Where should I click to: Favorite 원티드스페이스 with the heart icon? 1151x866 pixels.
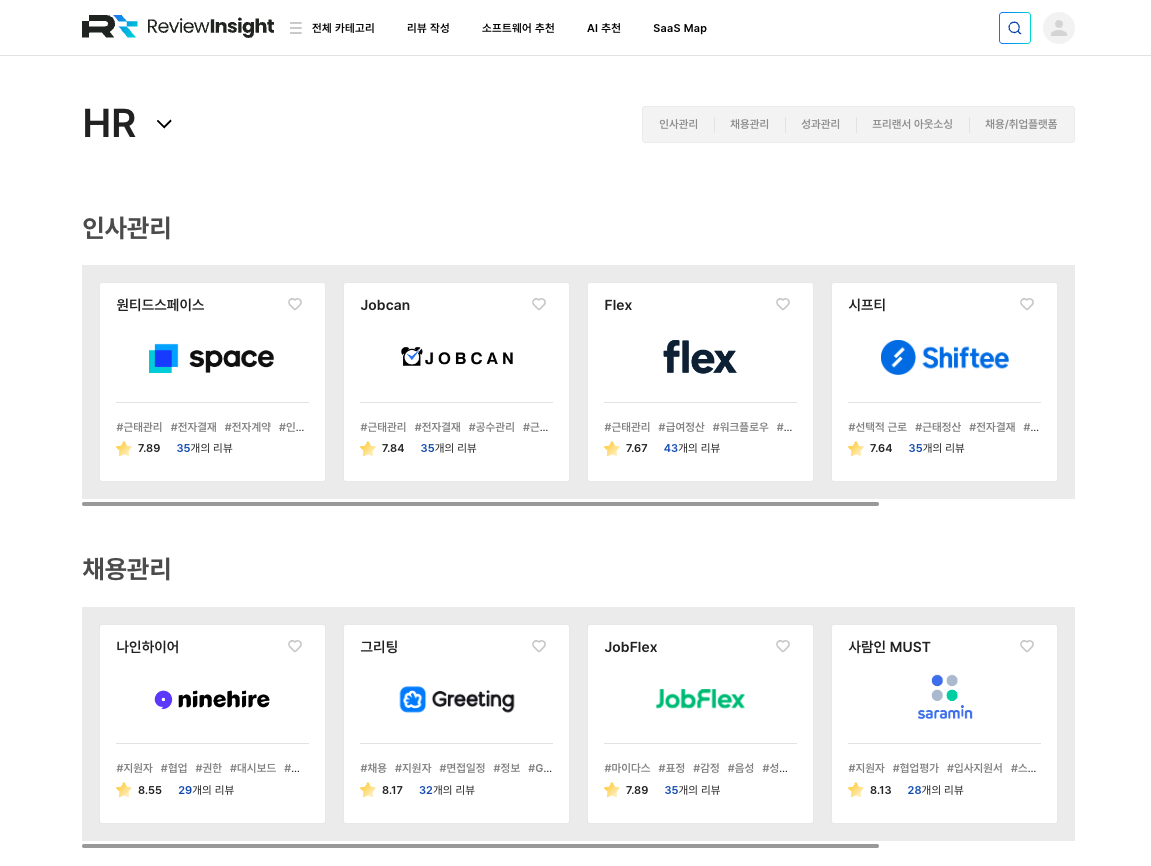[x=295, y=304]
